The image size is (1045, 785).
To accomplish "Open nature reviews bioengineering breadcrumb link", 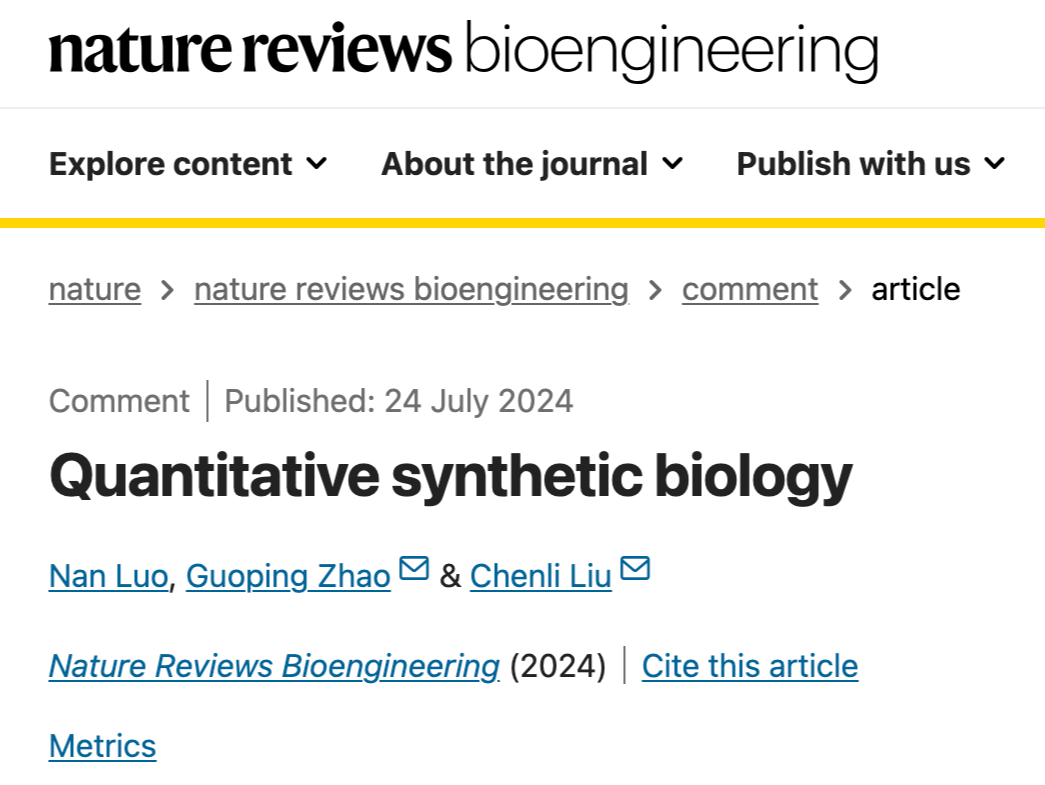I will point(412,289).
